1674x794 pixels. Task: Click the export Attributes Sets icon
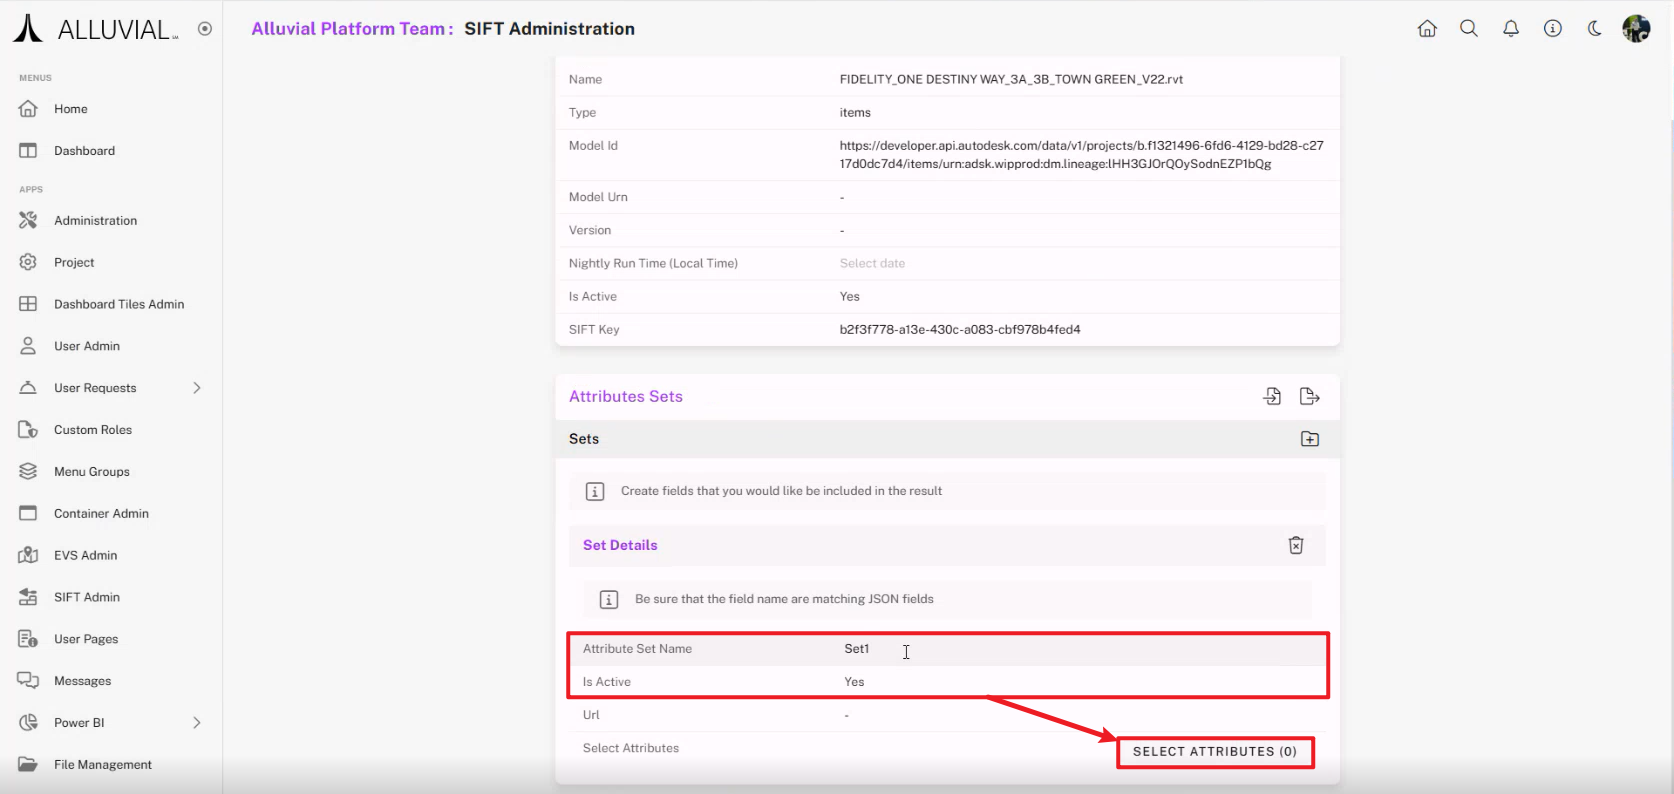(x=1309, y=397)
